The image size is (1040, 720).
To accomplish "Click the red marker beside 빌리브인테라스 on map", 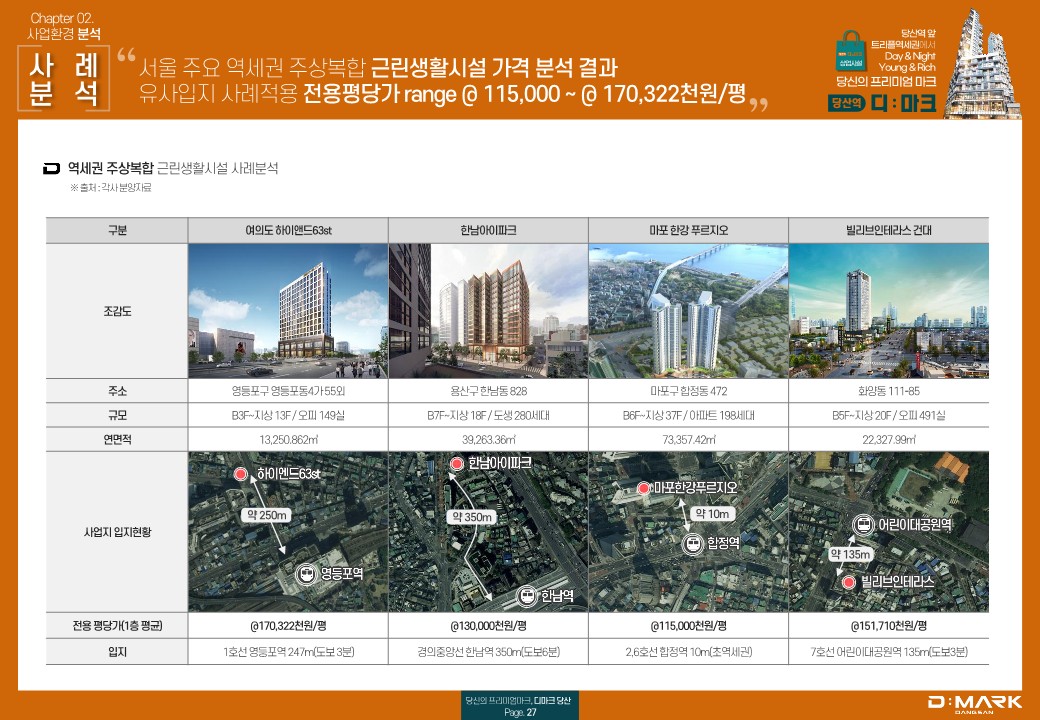I will [848, 583].
